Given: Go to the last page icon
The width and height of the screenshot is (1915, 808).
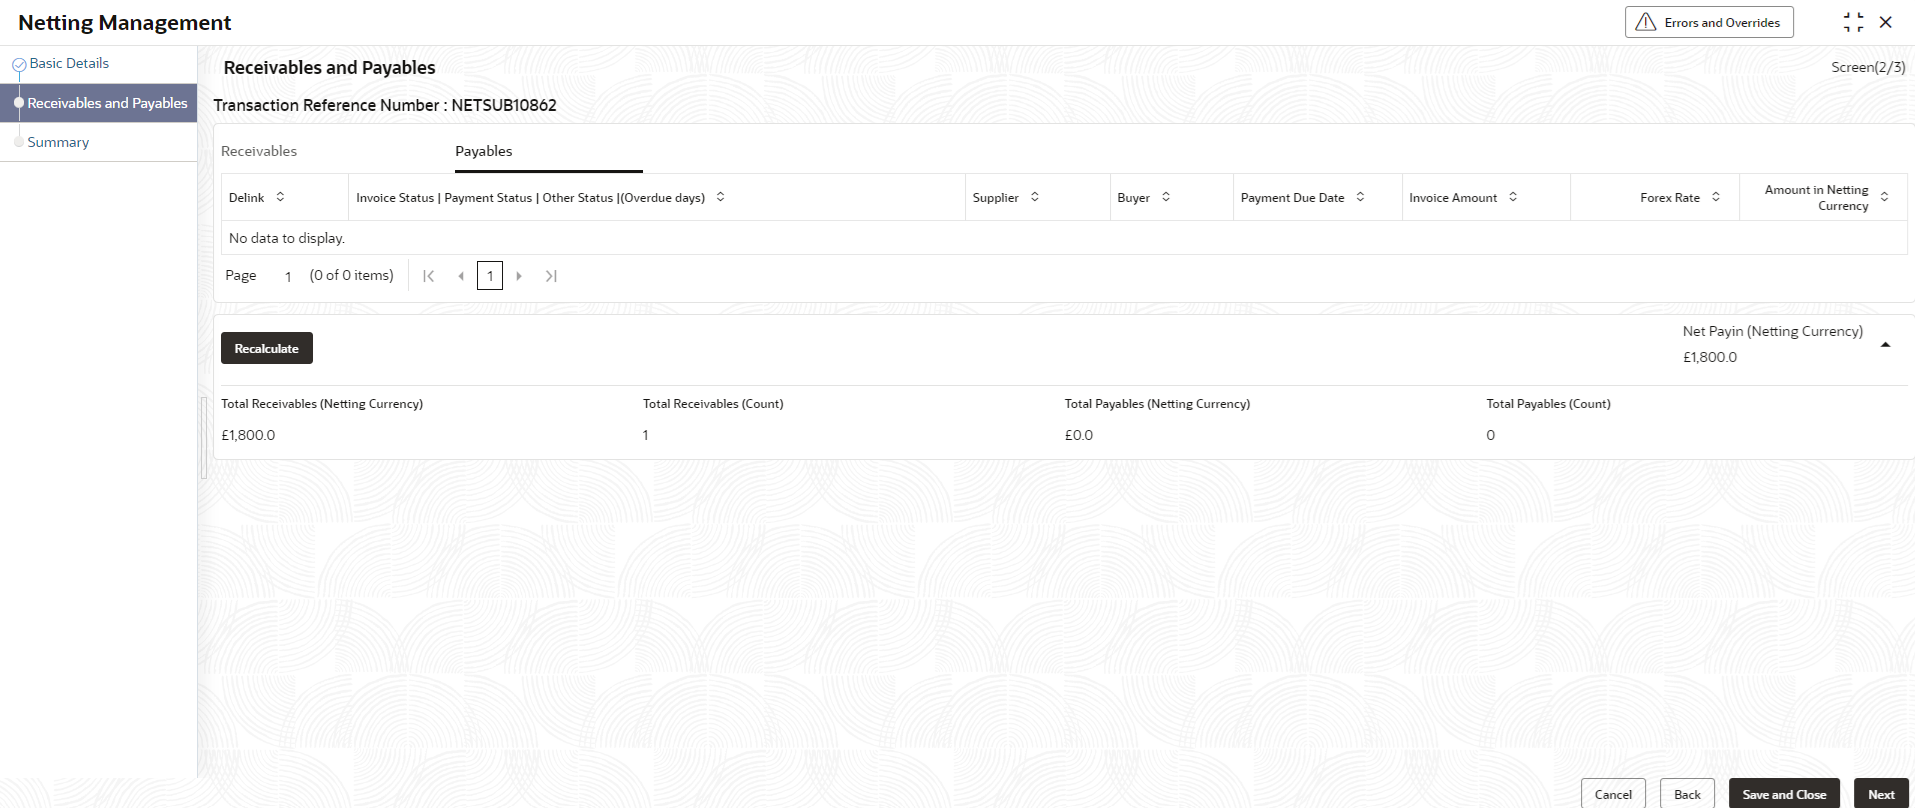Looking at the screenshot, I should 551,276.
